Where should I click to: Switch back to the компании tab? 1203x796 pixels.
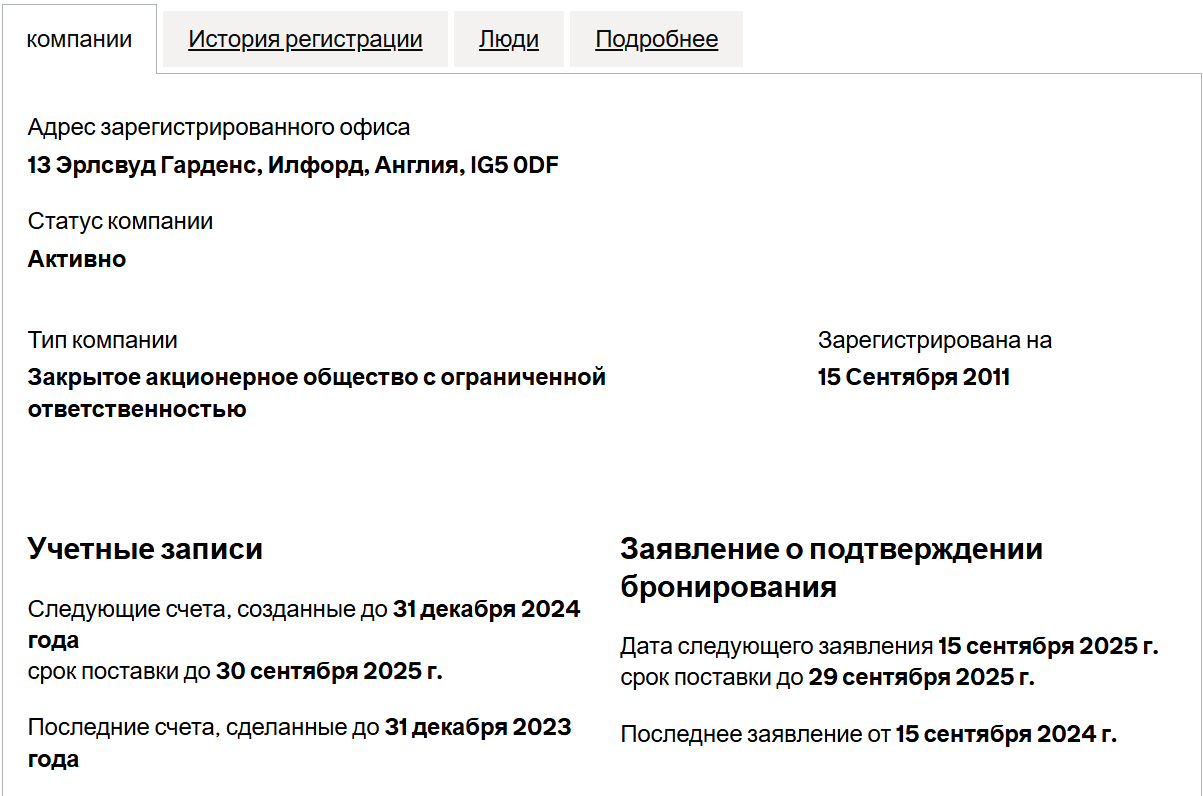pos(77,38)
